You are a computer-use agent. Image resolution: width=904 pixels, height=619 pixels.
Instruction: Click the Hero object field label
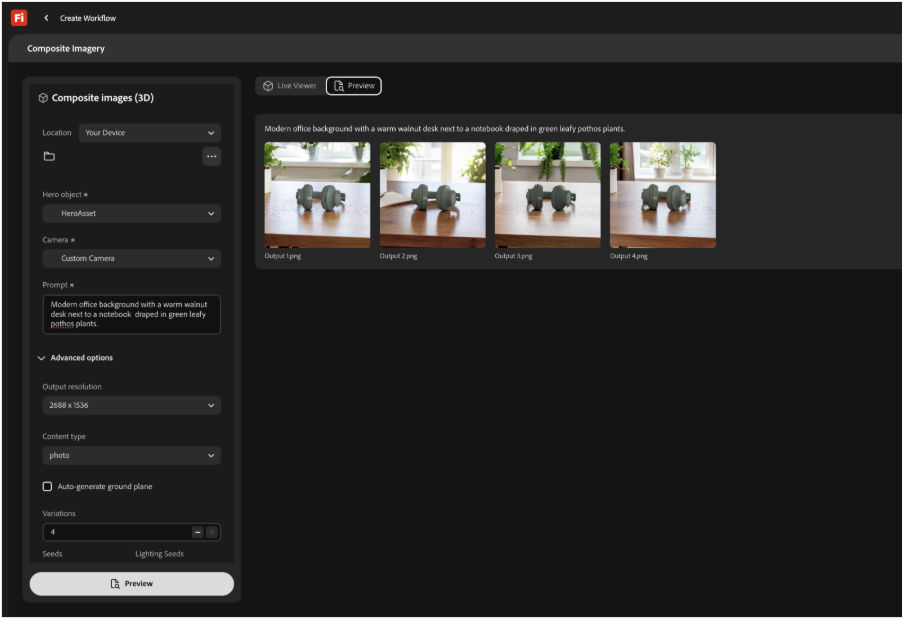65,195
